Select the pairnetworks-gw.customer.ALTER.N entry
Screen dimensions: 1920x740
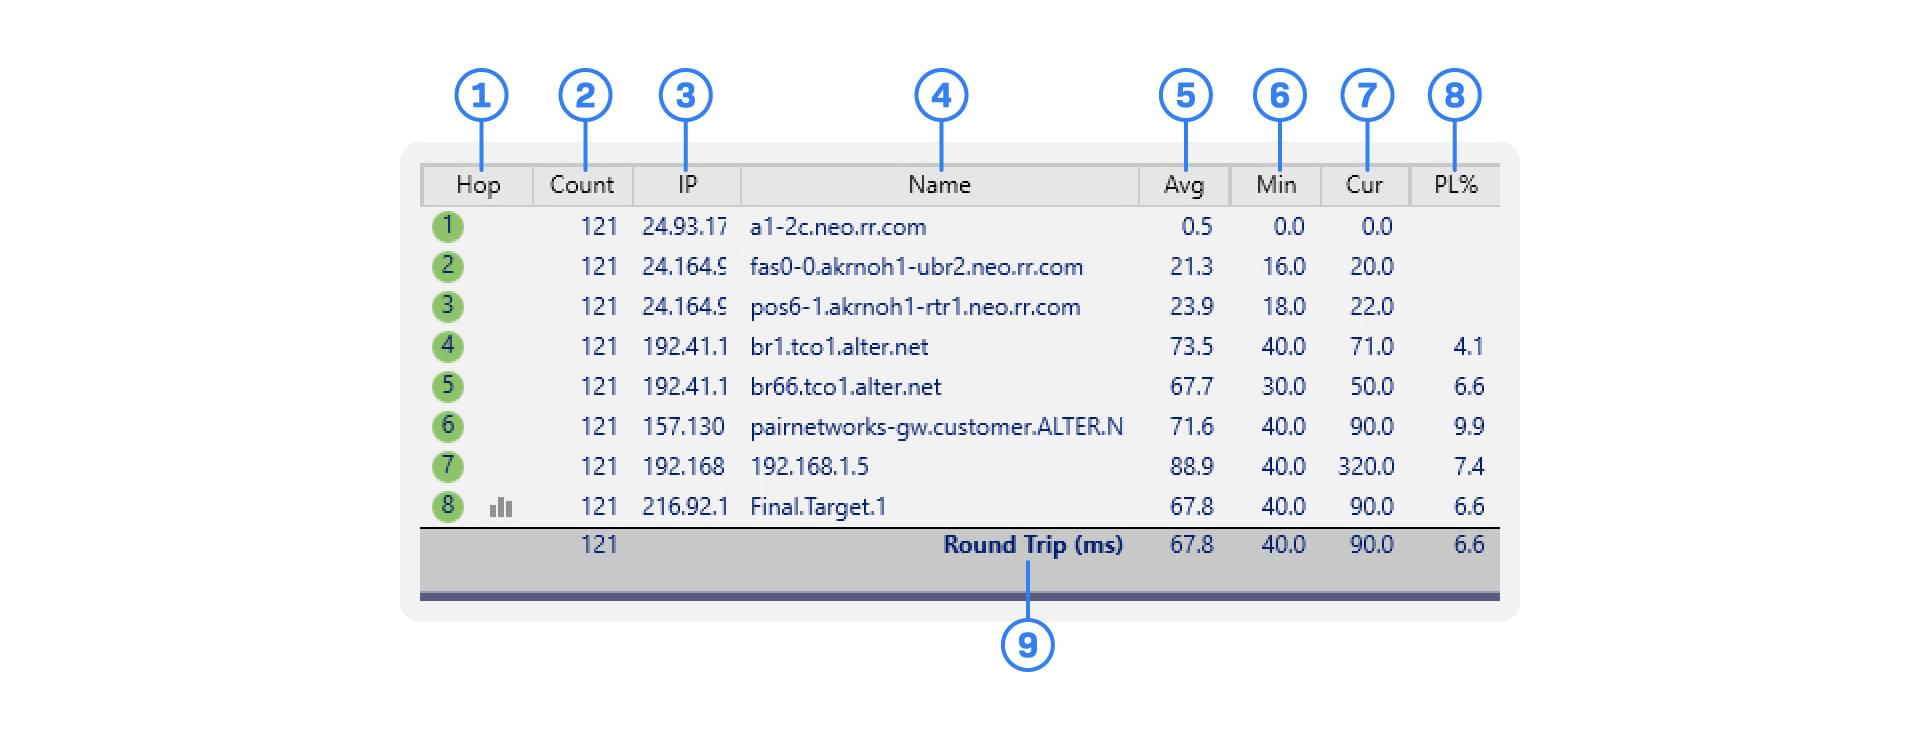click(x=936, y=427)
